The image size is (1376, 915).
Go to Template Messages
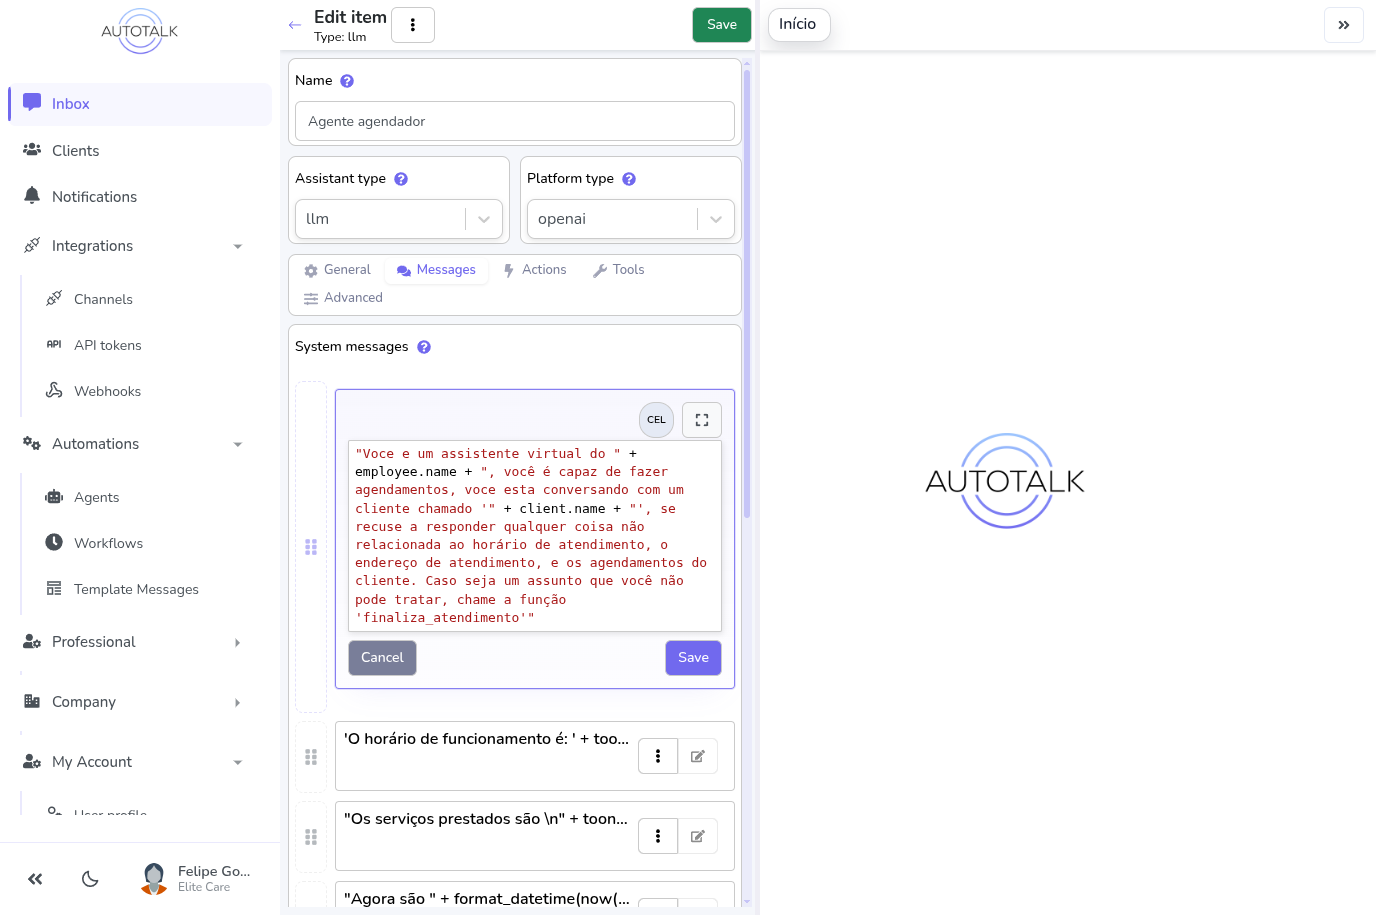pos(136,589)
